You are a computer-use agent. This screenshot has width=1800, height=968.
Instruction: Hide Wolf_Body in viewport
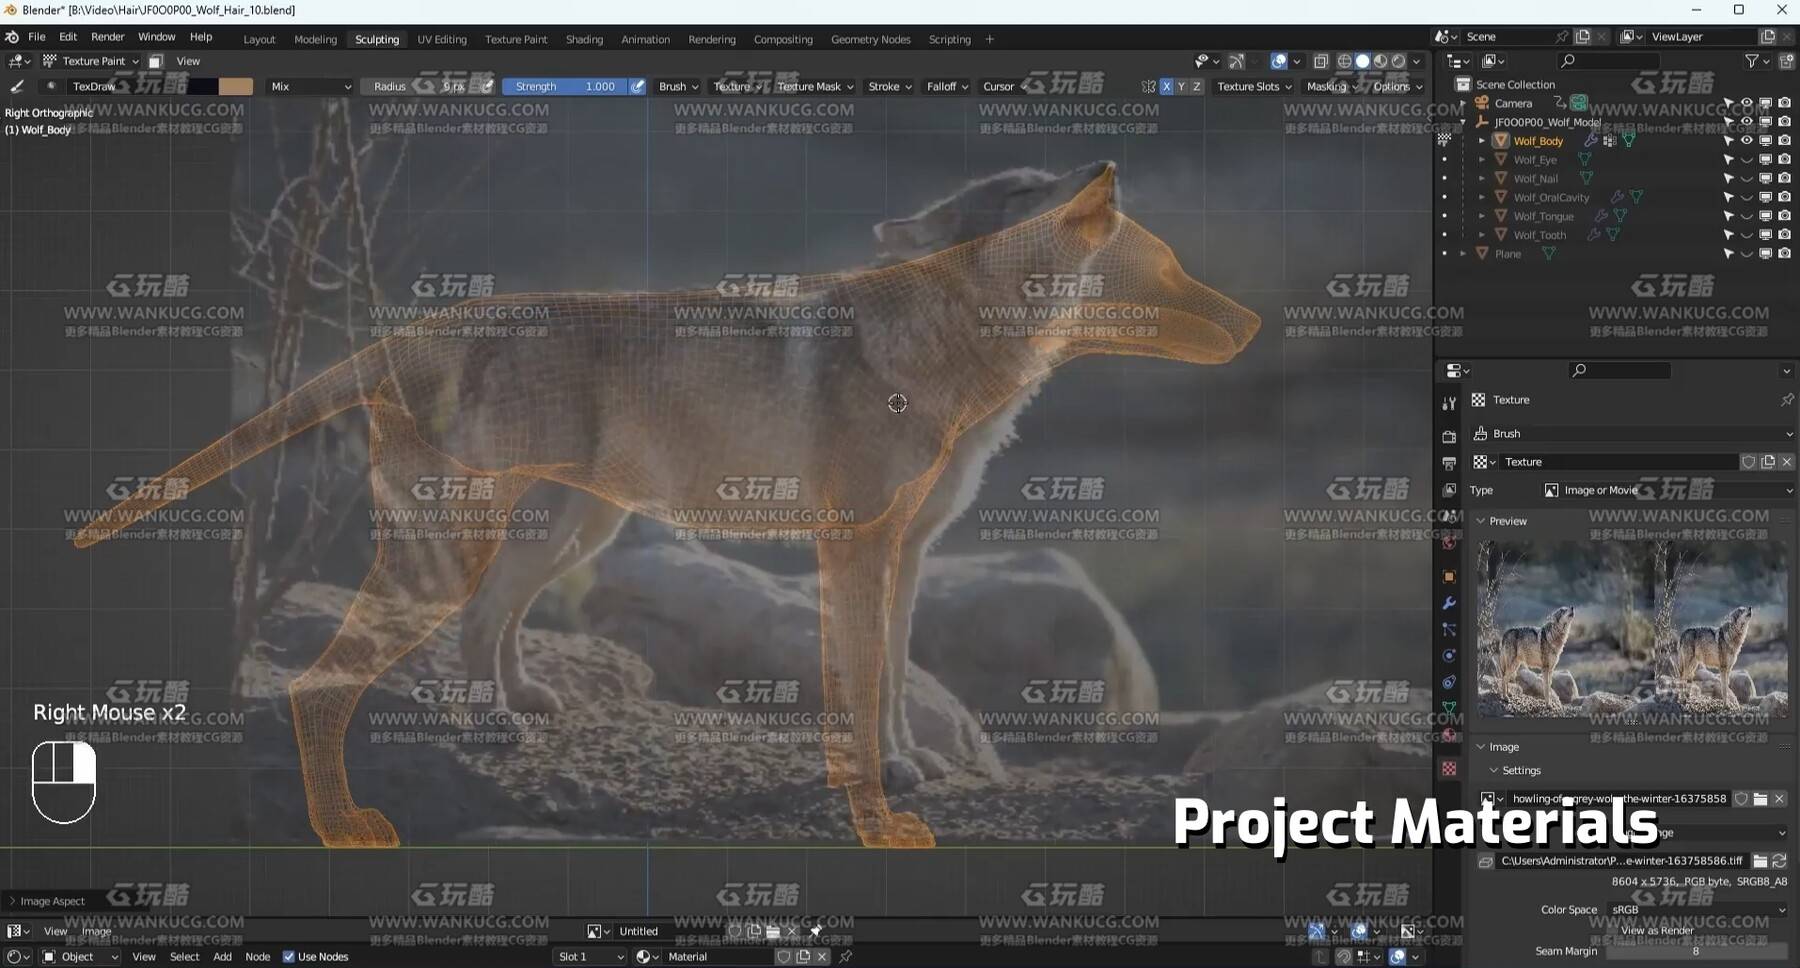pos(1747,141)
